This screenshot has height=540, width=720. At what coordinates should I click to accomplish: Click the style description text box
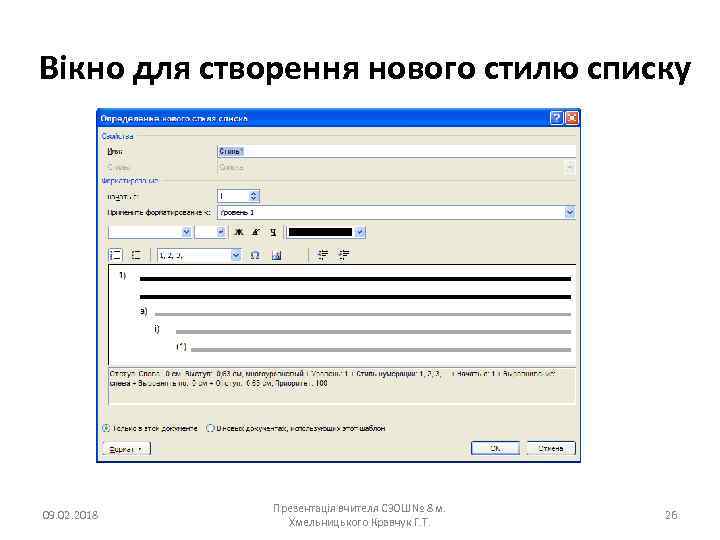pyautogui.click(x=342, y=386)
